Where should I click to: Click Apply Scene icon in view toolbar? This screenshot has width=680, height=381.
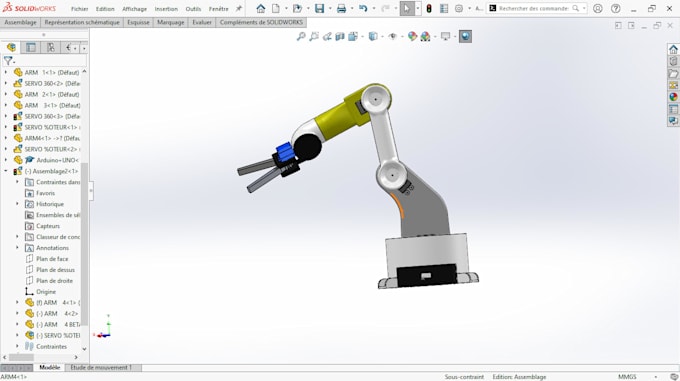click(x=425, y=36)
